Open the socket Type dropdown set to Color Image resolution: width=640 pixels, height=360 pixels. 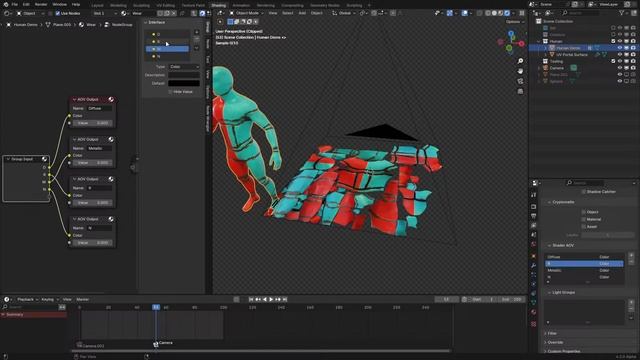tap(184, 67)
